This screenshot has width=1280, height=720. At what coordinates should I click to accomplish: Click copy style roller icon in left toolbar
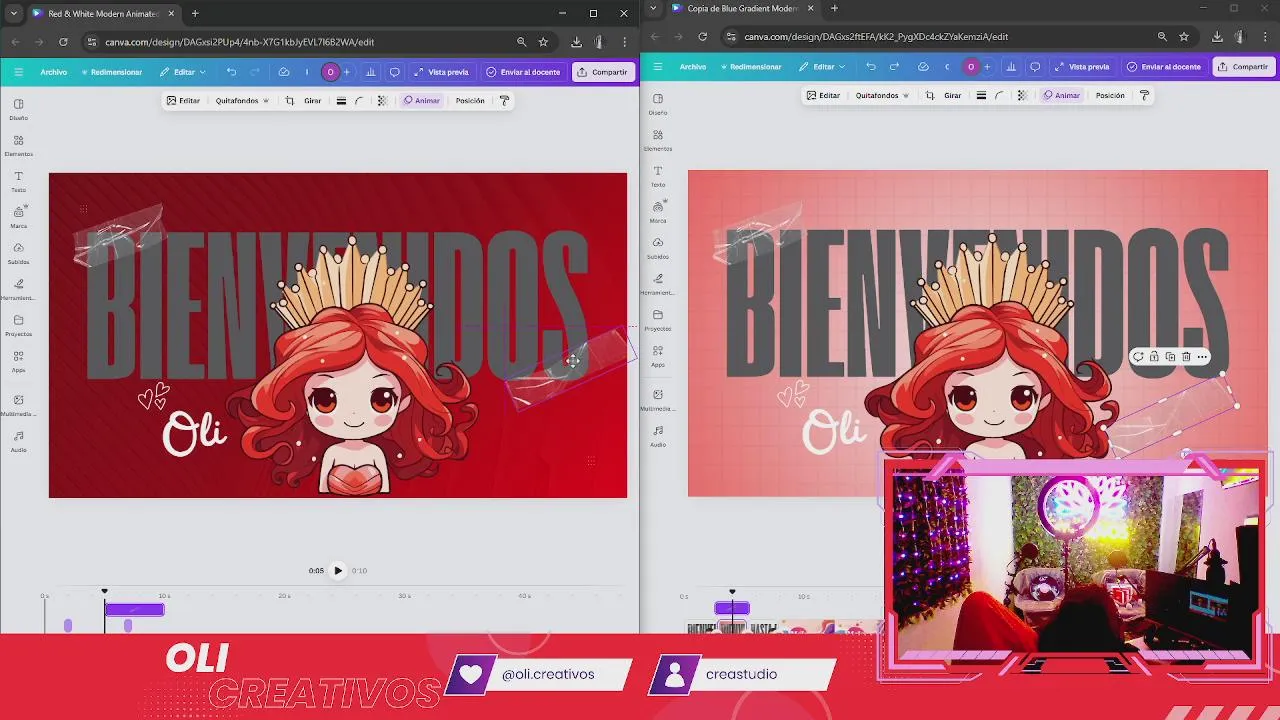point(504,101)
